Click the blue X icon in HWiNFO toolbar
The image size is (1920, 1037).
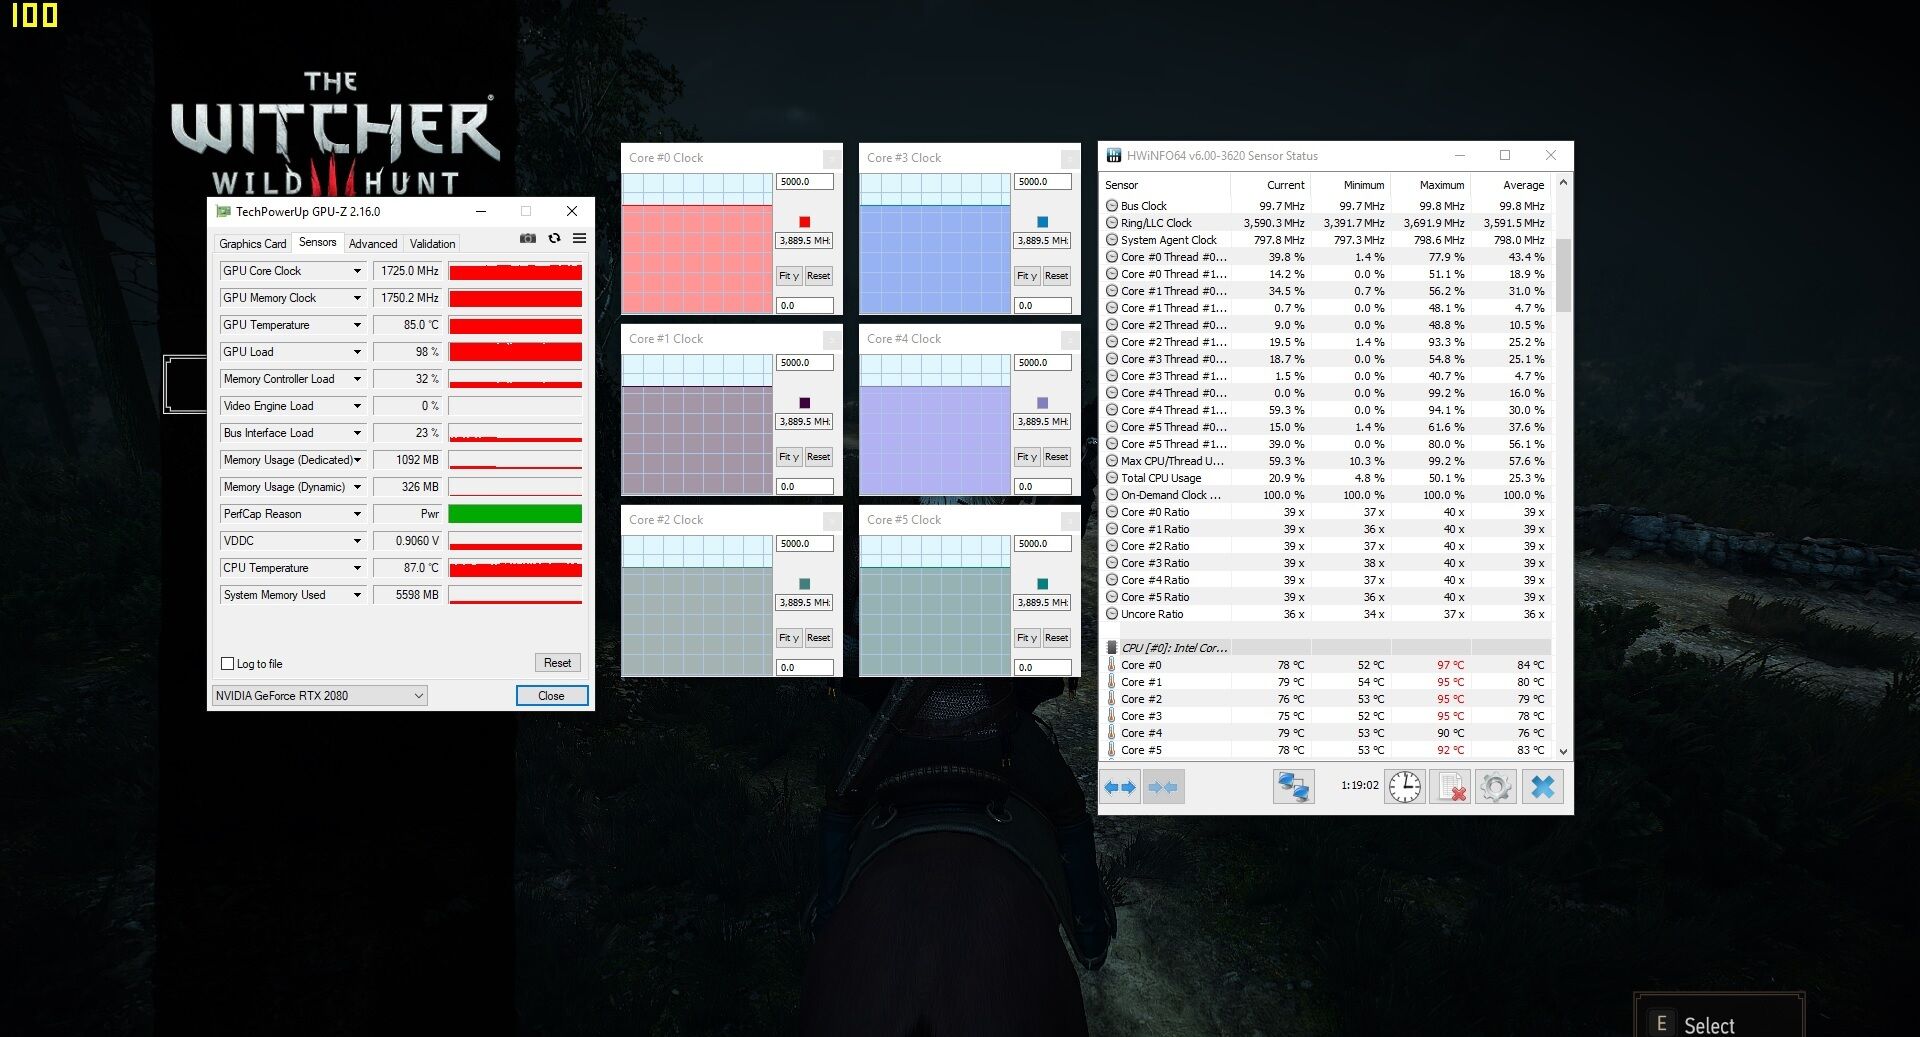(x=1543, y=787)
